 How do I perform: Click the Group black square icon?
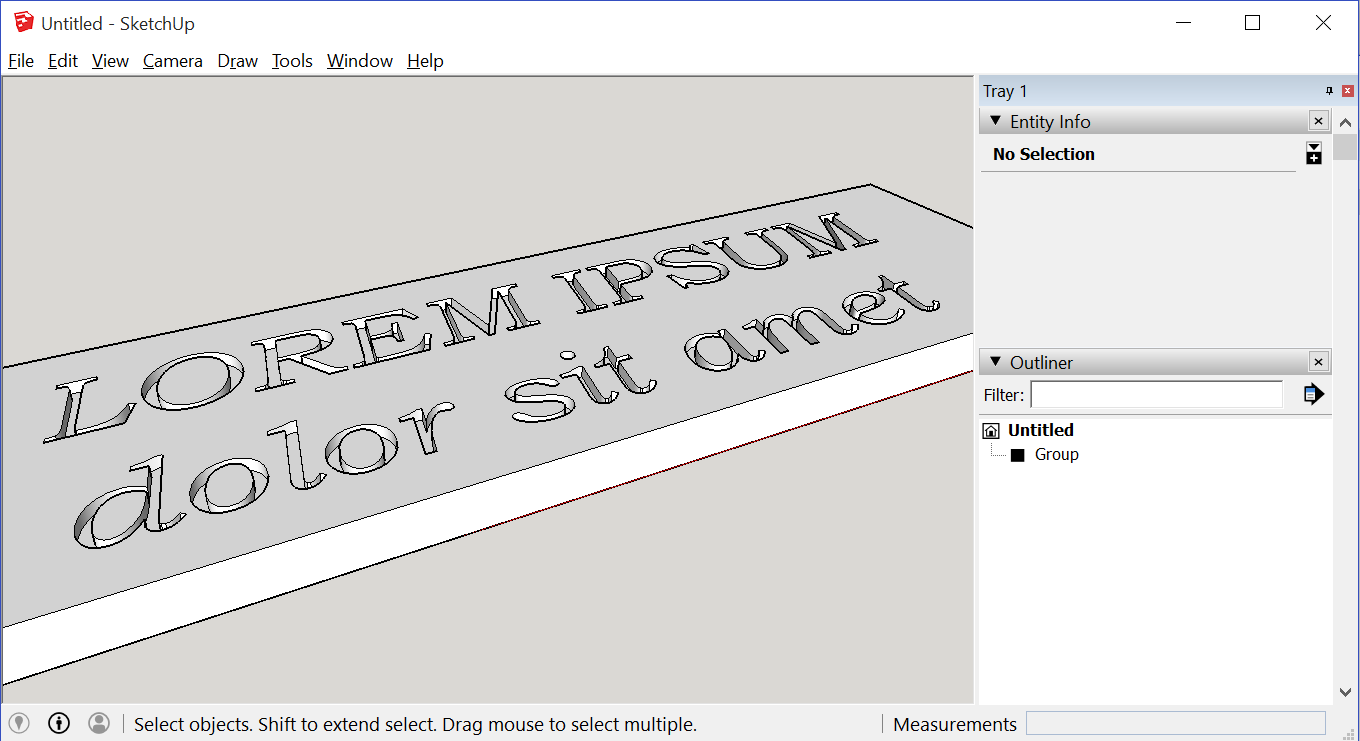tap(1018, 455)
